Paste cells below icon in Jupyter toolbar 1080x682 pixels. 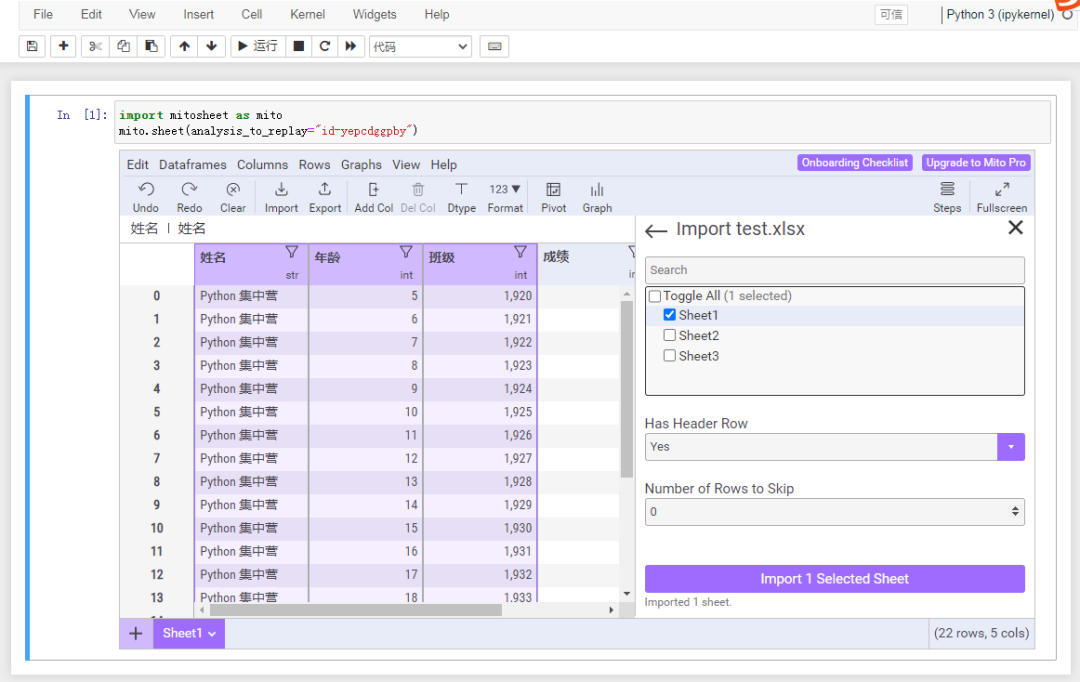coord(151,46)
